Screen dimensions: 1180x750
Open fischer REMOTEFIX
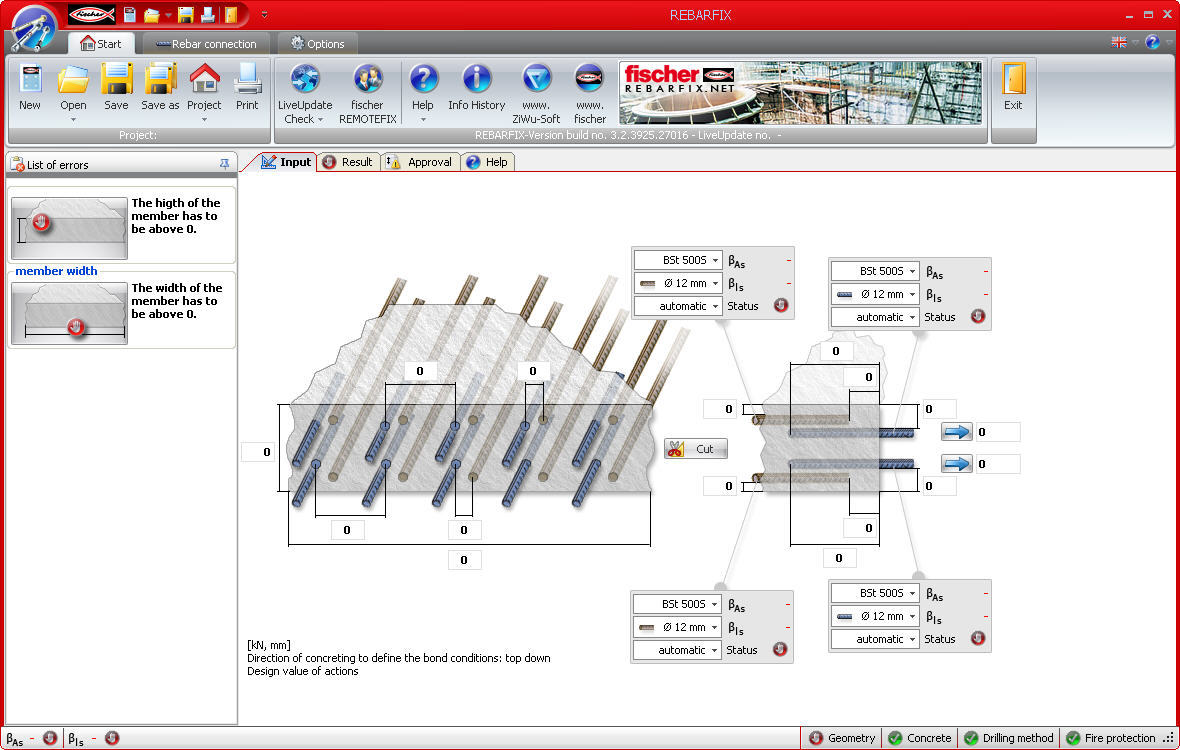pos(367,94)
